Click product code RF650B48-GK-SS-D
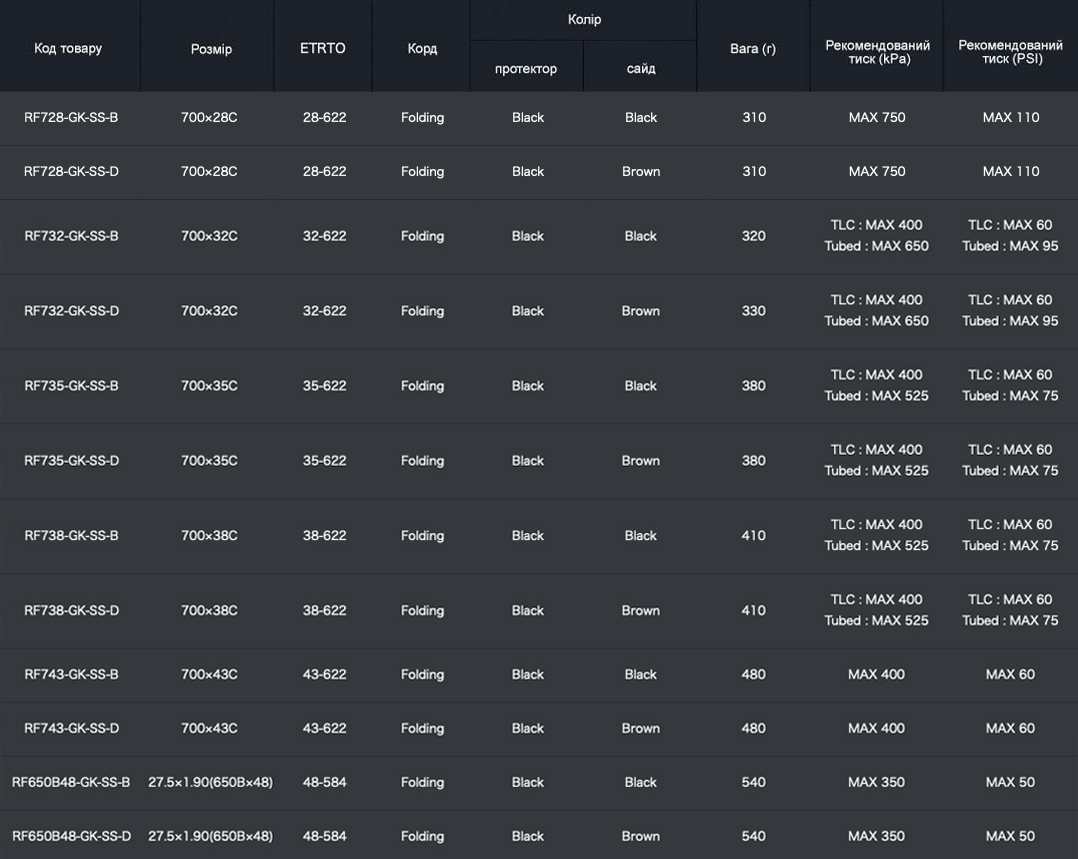1078x859 pixels. (x=71, y=836)
